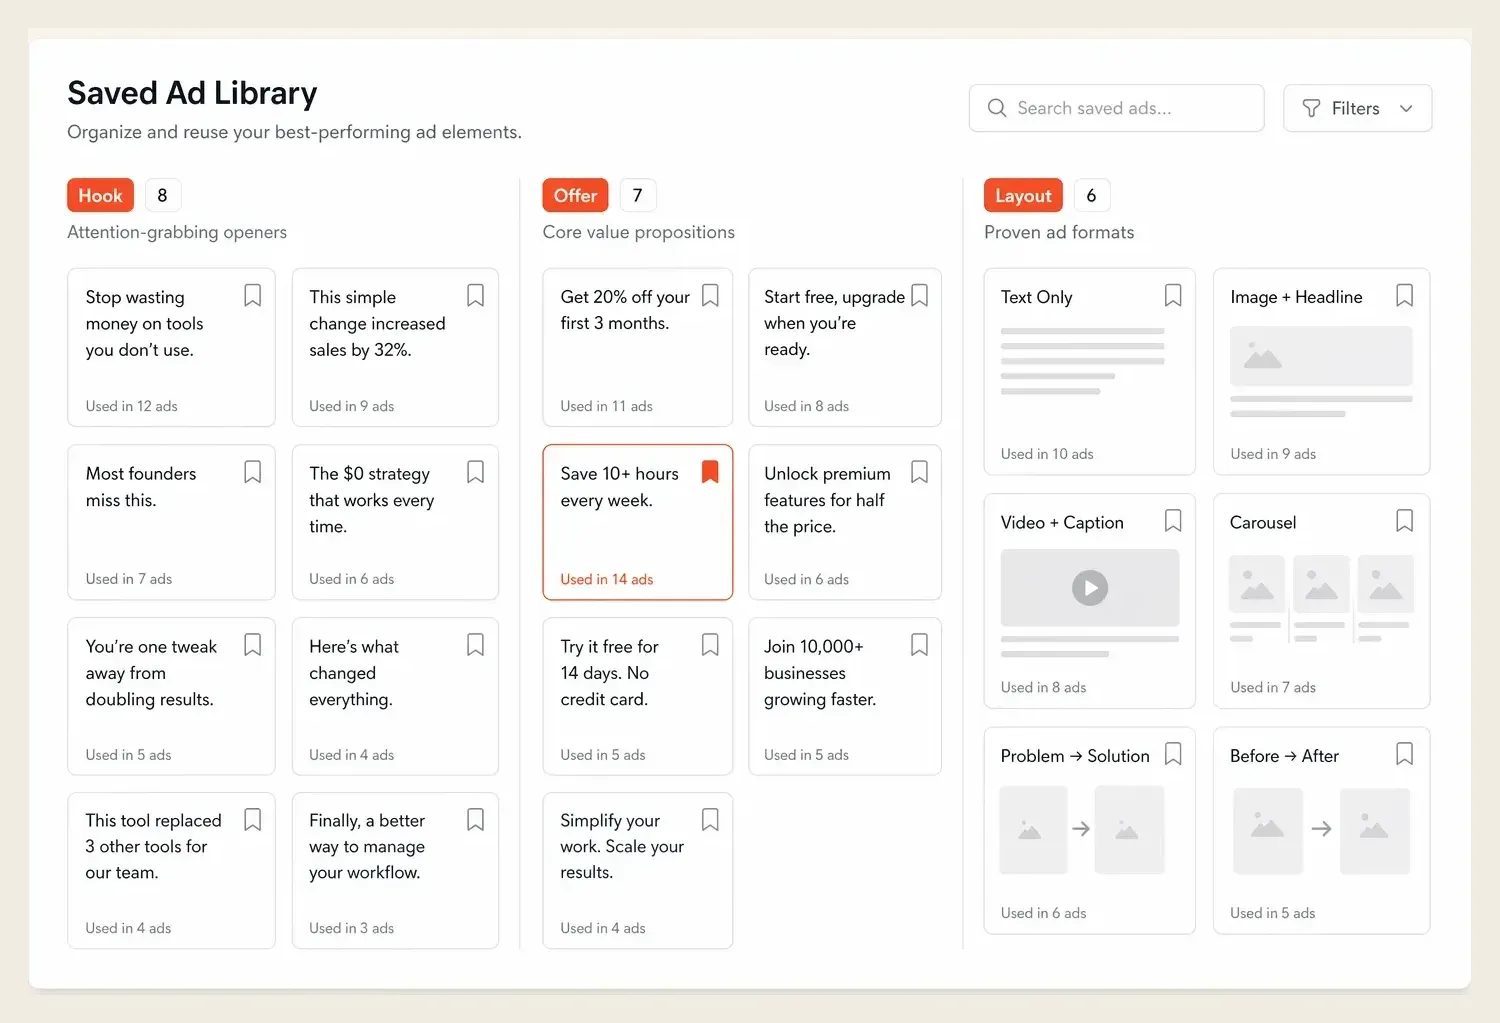Bookmark the Problem → Solution layout

click(1173, 754)
